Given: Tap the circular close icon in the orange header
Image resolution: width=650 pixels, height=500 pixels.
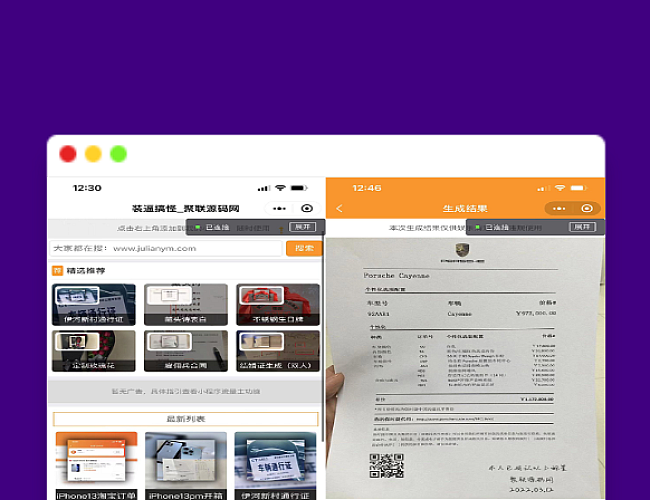Looking at the screenshot, I should [587, 209].
